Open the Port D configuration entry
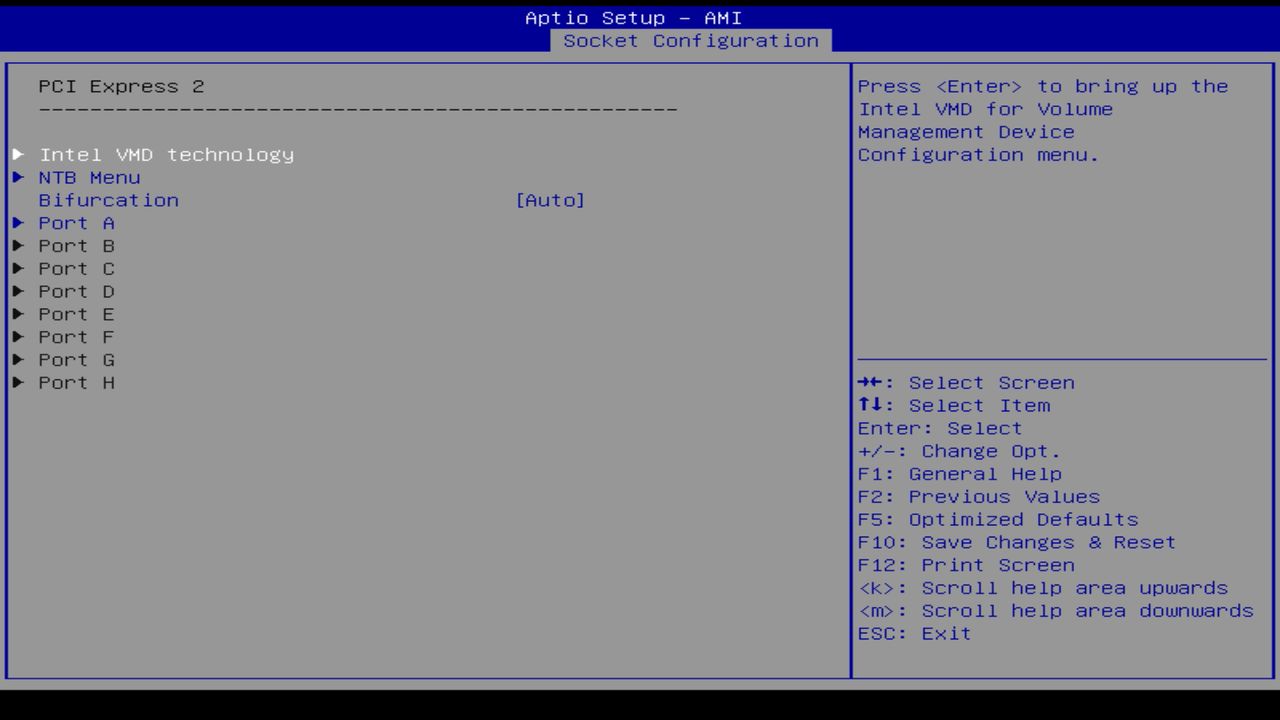This screenshot has width=1280, height=720. 75,291
